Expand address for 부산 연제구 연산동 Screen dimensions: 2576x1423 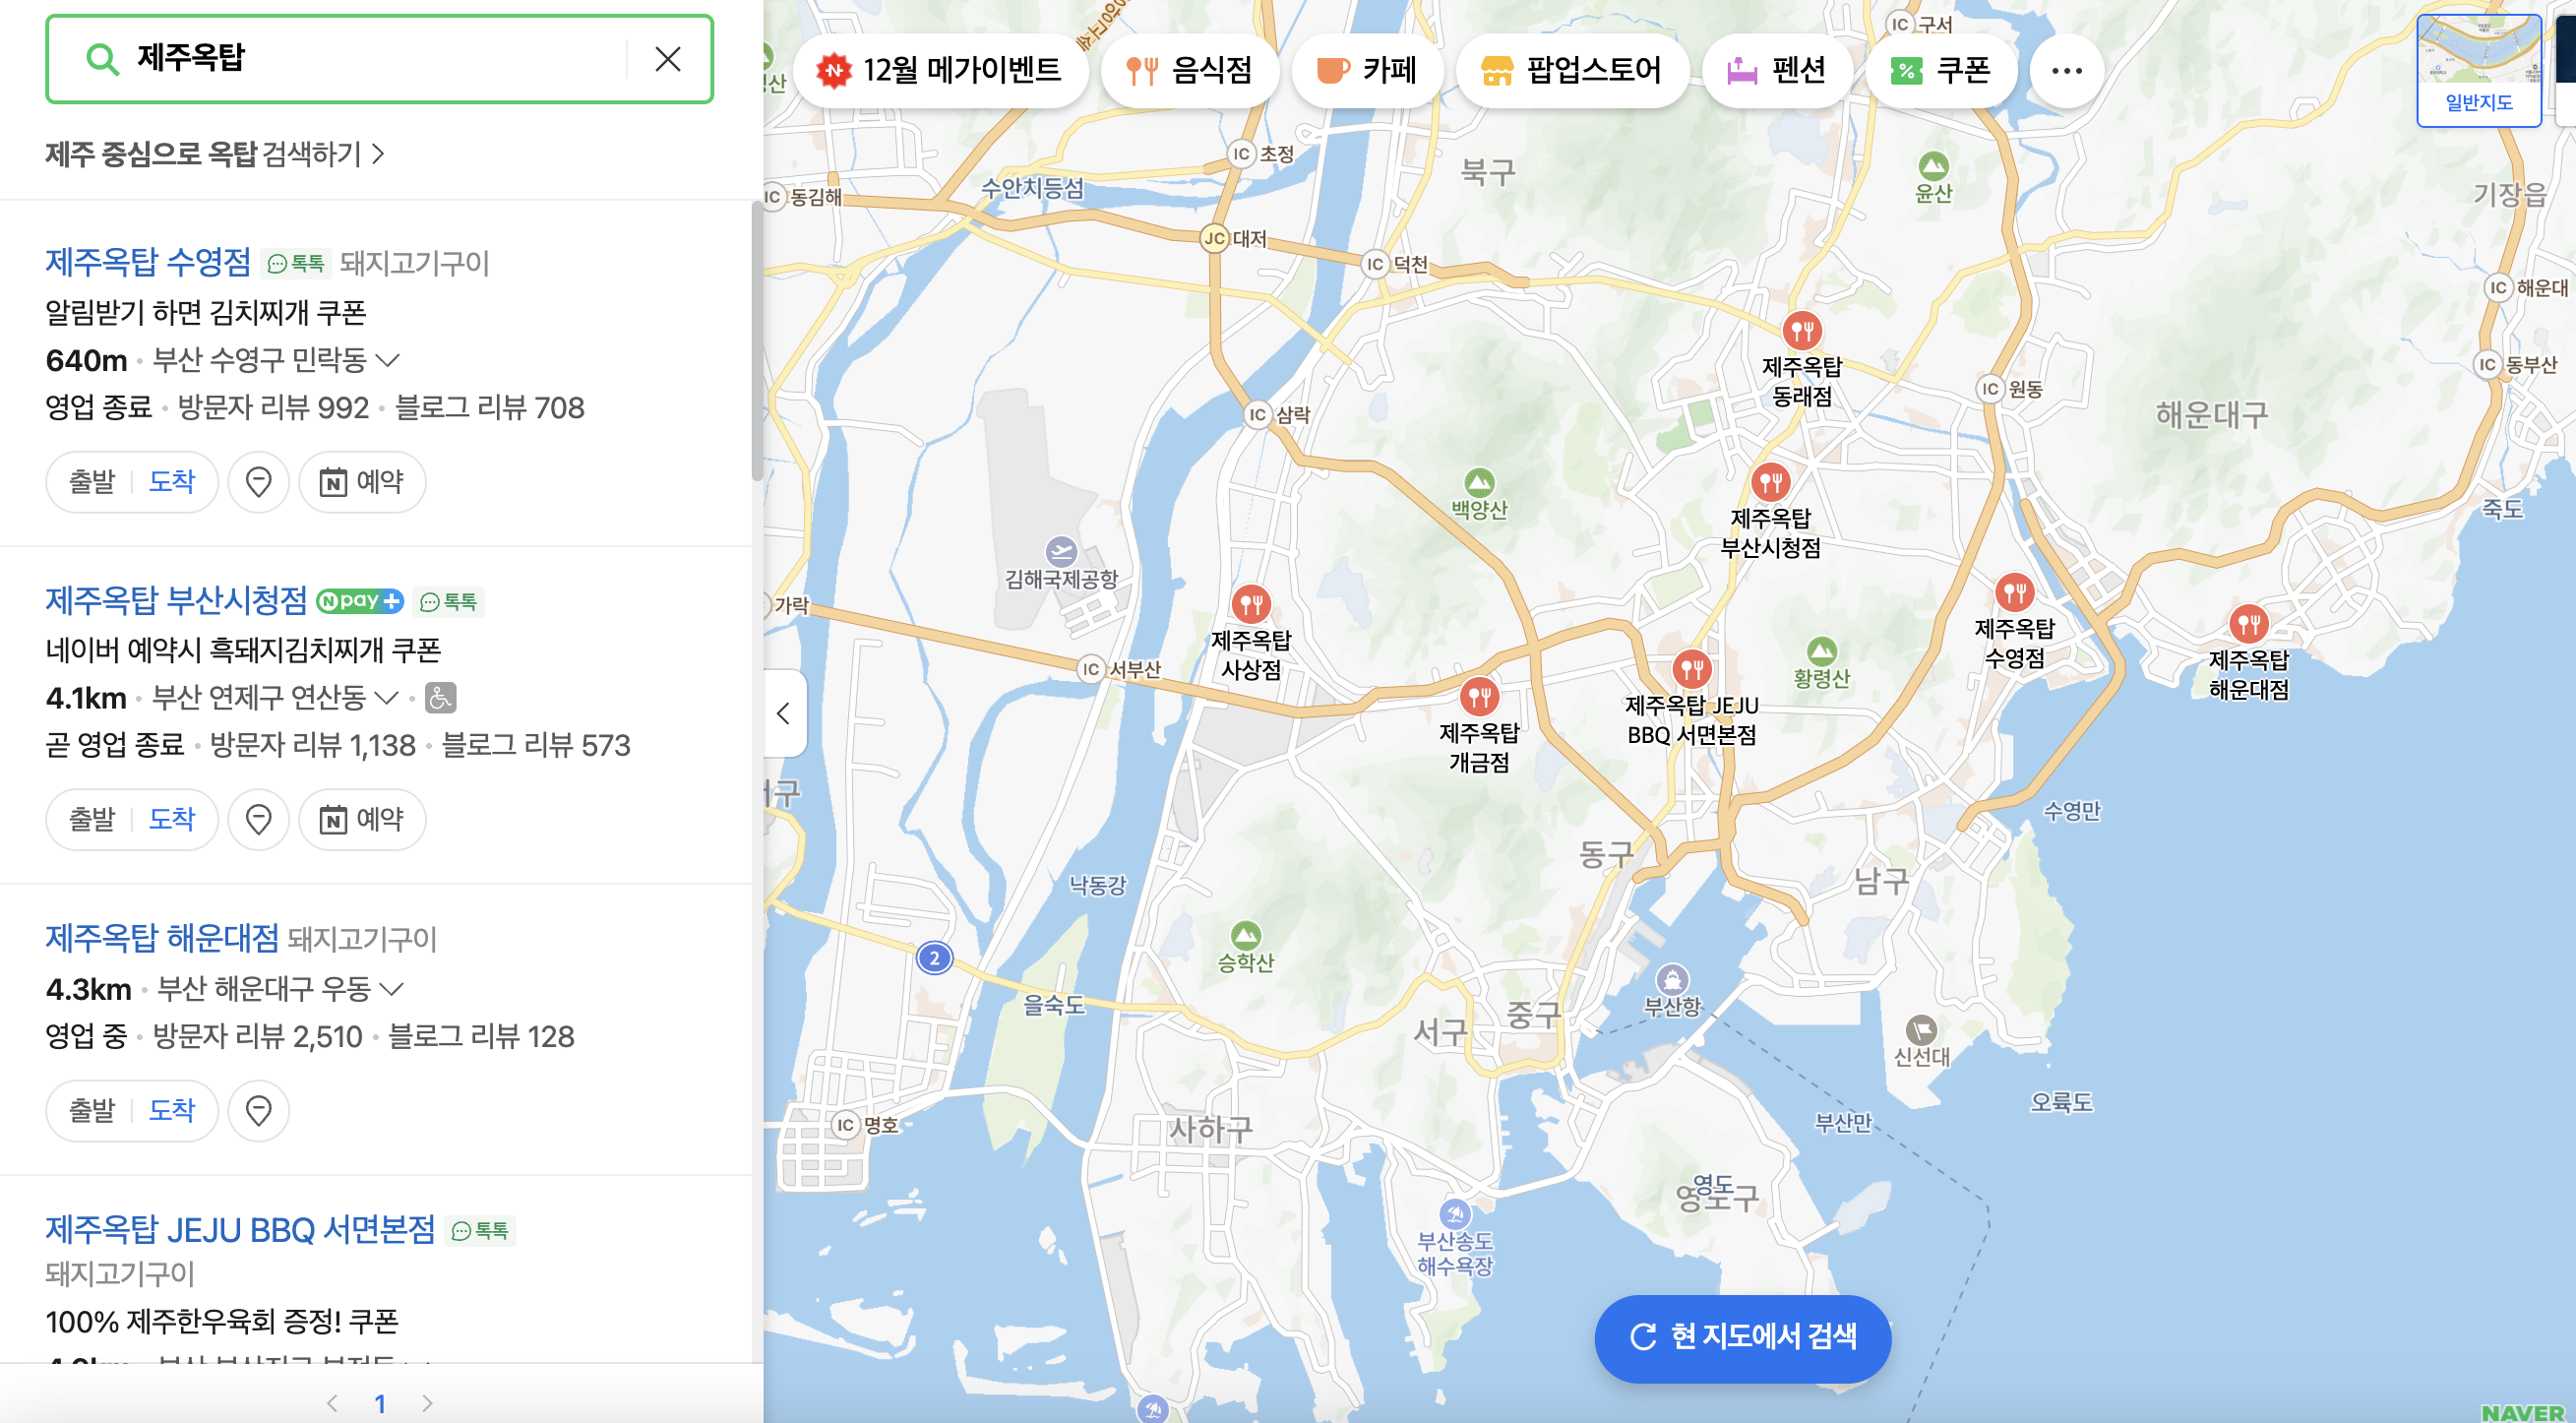pos(387,697)
